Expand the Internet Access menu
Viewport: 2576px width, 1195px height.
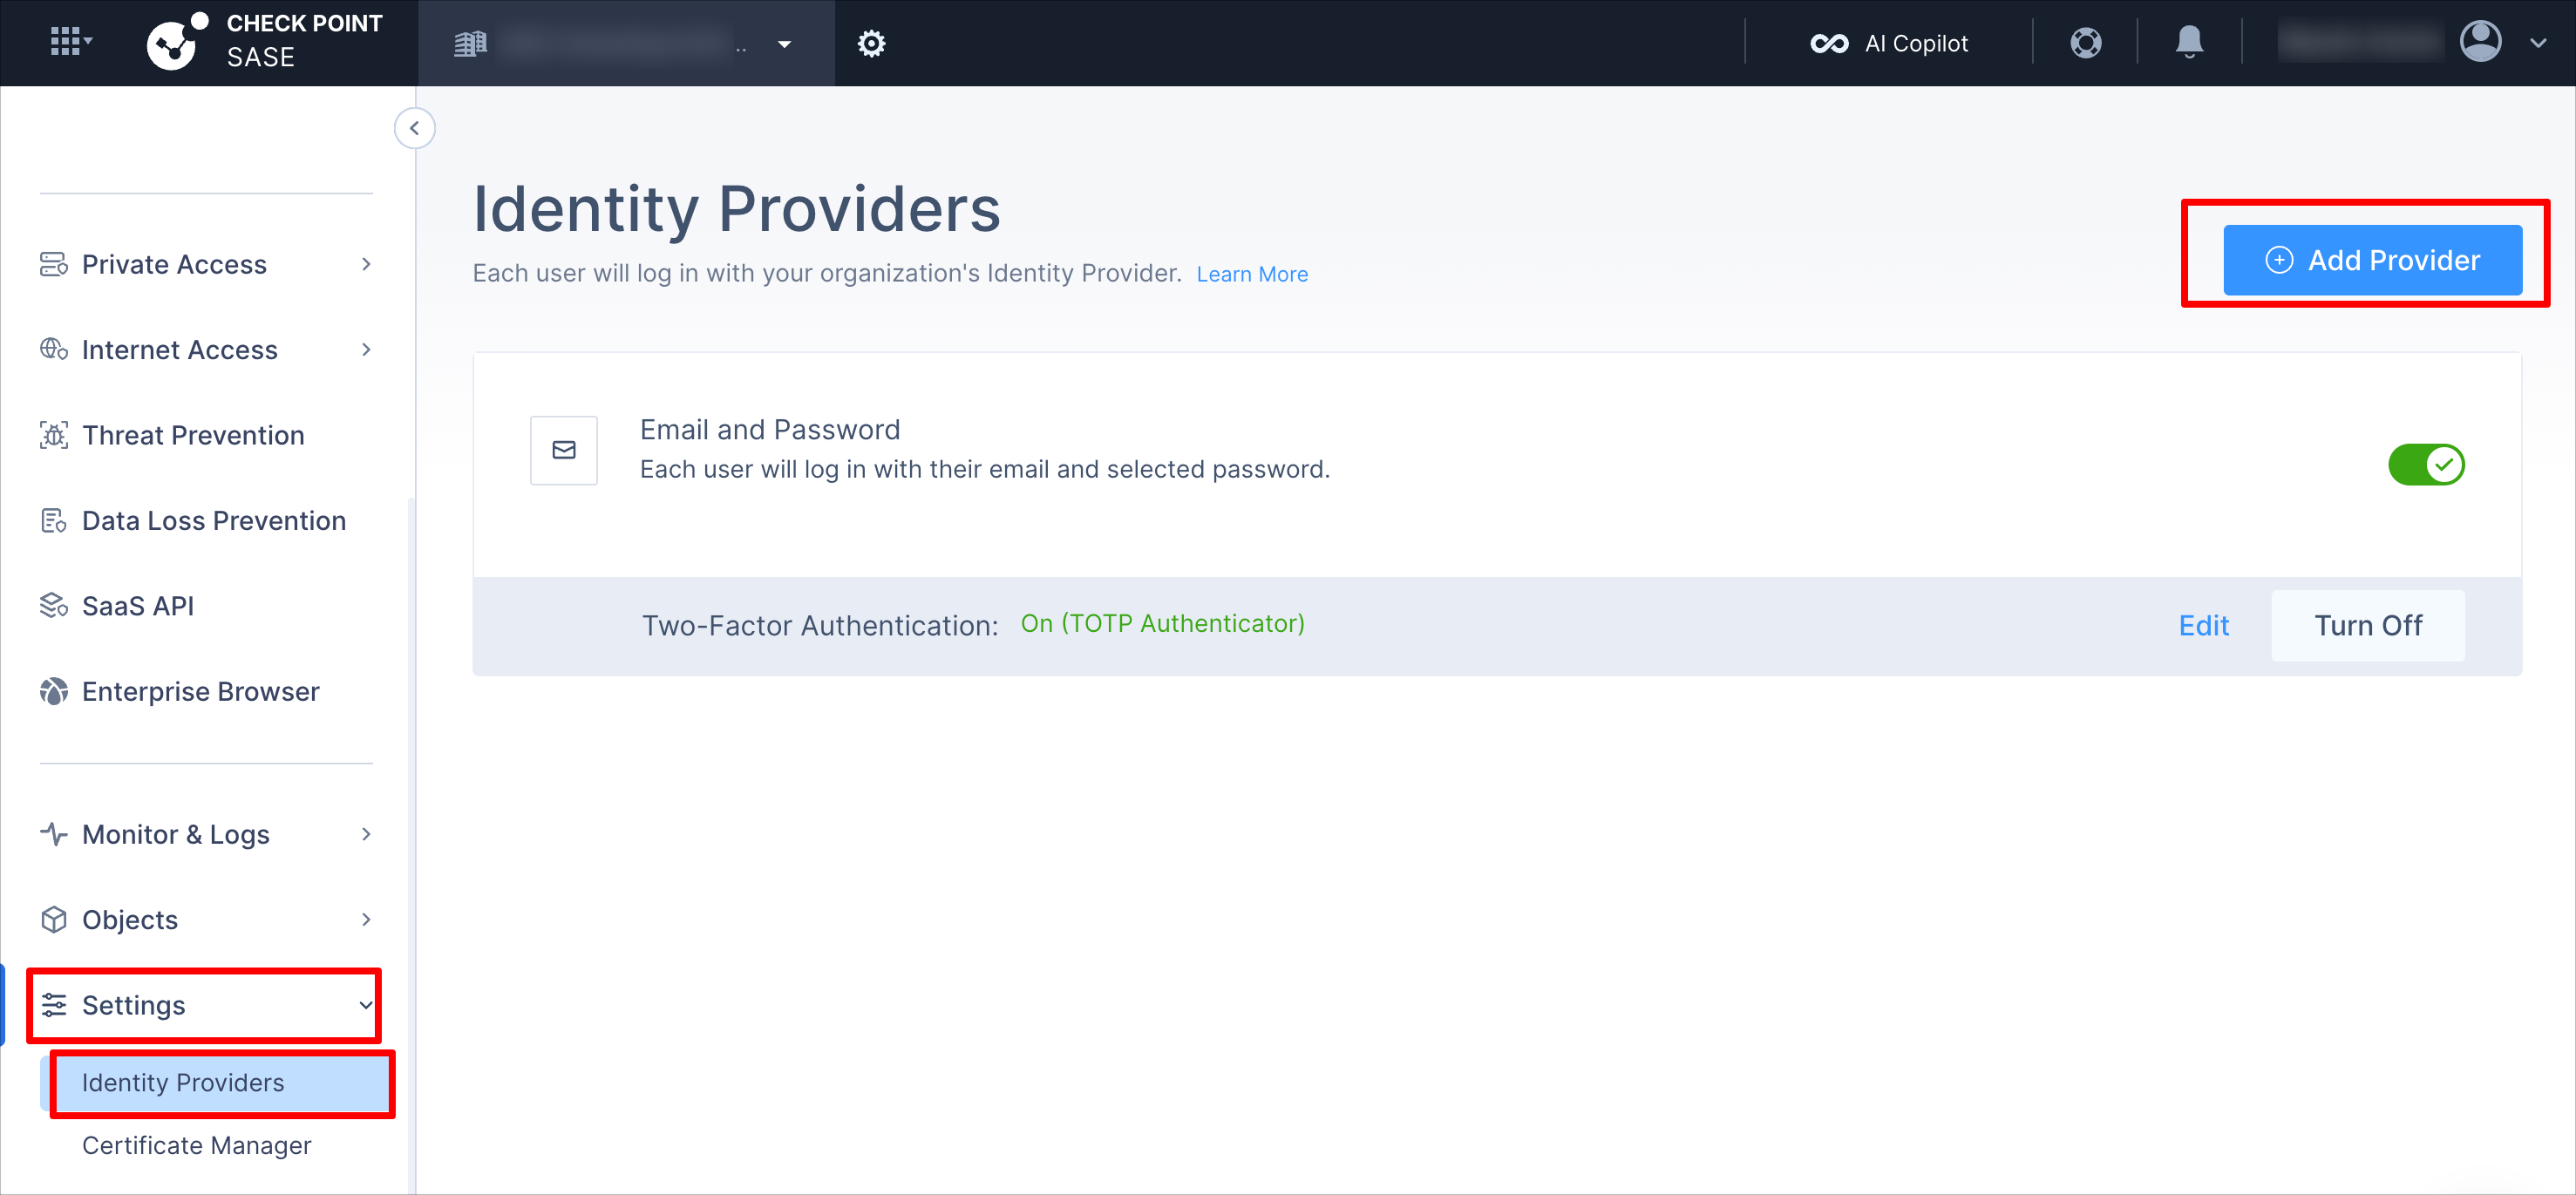[x=206, y=350]
